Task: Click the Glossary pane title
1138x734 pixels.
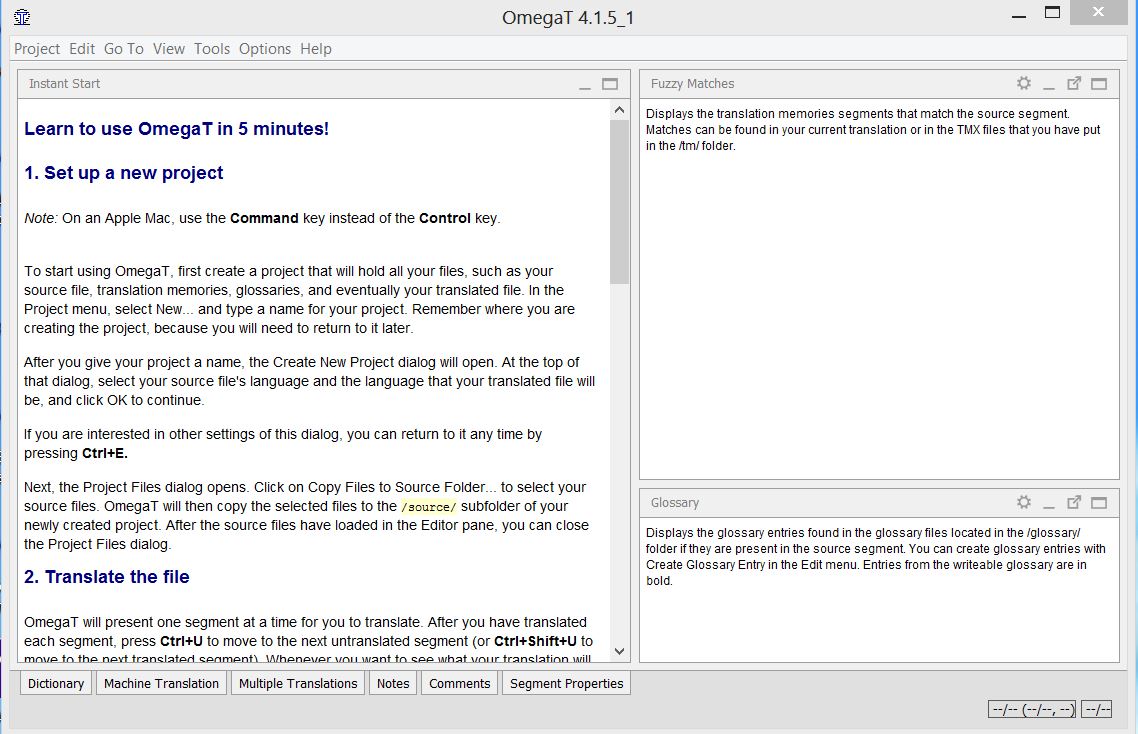Action: pyautogui.click(x=675, y=502)
